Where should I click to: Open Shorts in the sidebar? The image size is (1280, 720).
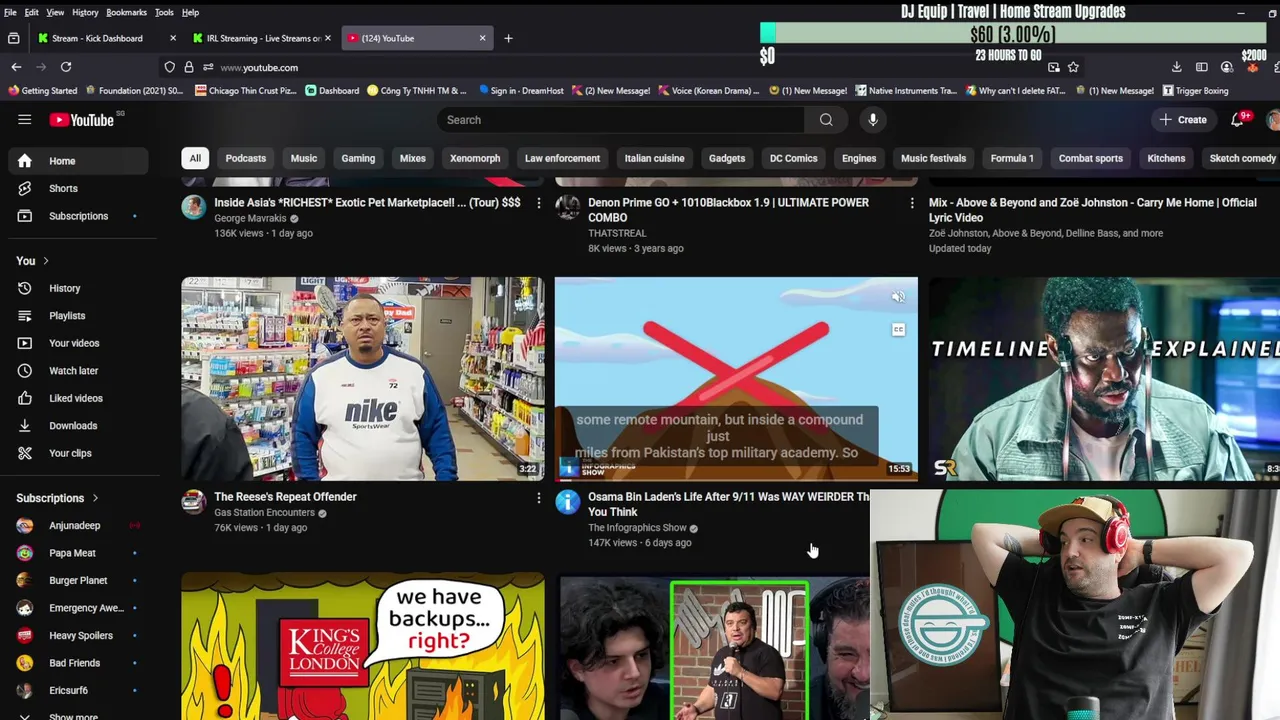[79, 188]
